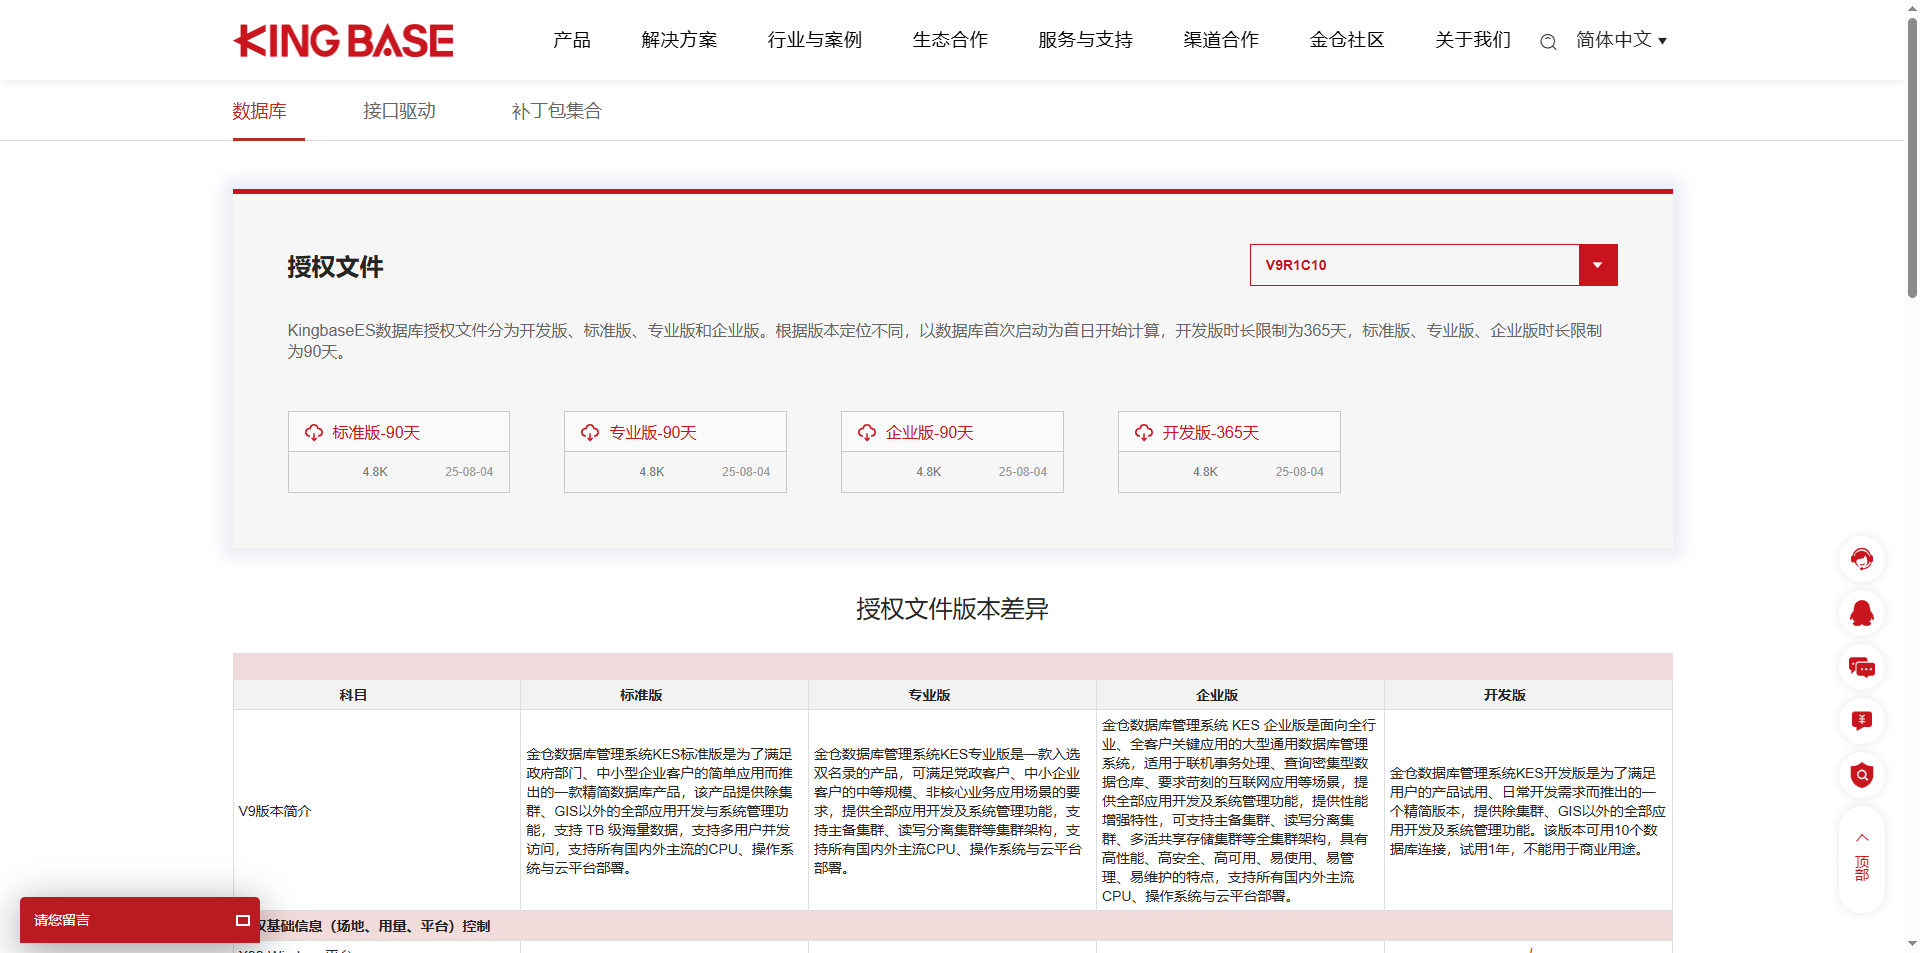The height and width of the screenshot is (953, 1920).
Task: Click the 企业版 column header
Action: (1217, 695)
